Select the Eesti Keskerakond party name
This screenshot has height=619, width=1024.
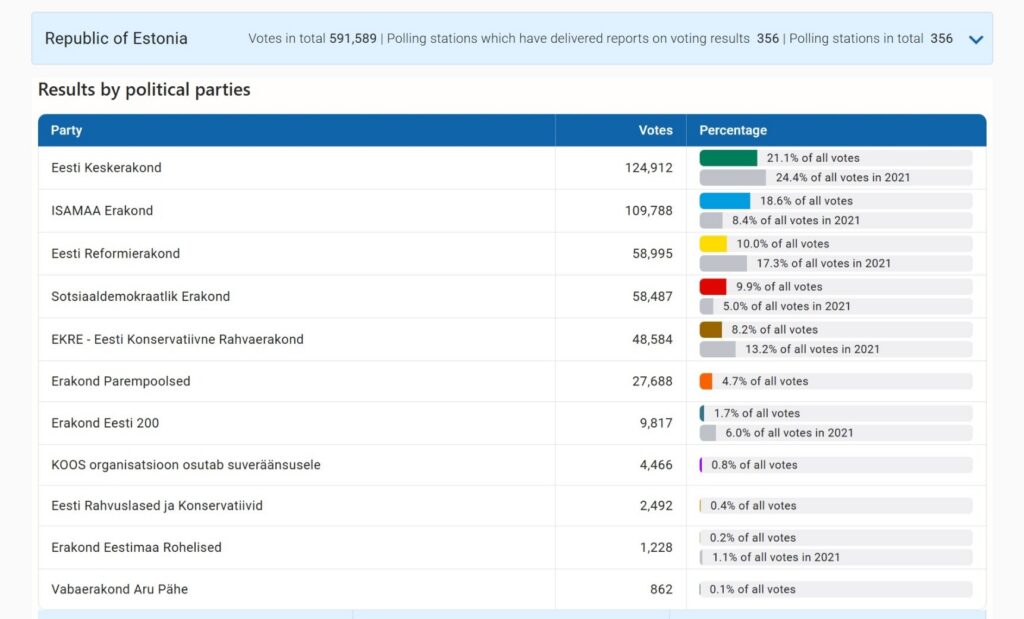click(106, 168)
